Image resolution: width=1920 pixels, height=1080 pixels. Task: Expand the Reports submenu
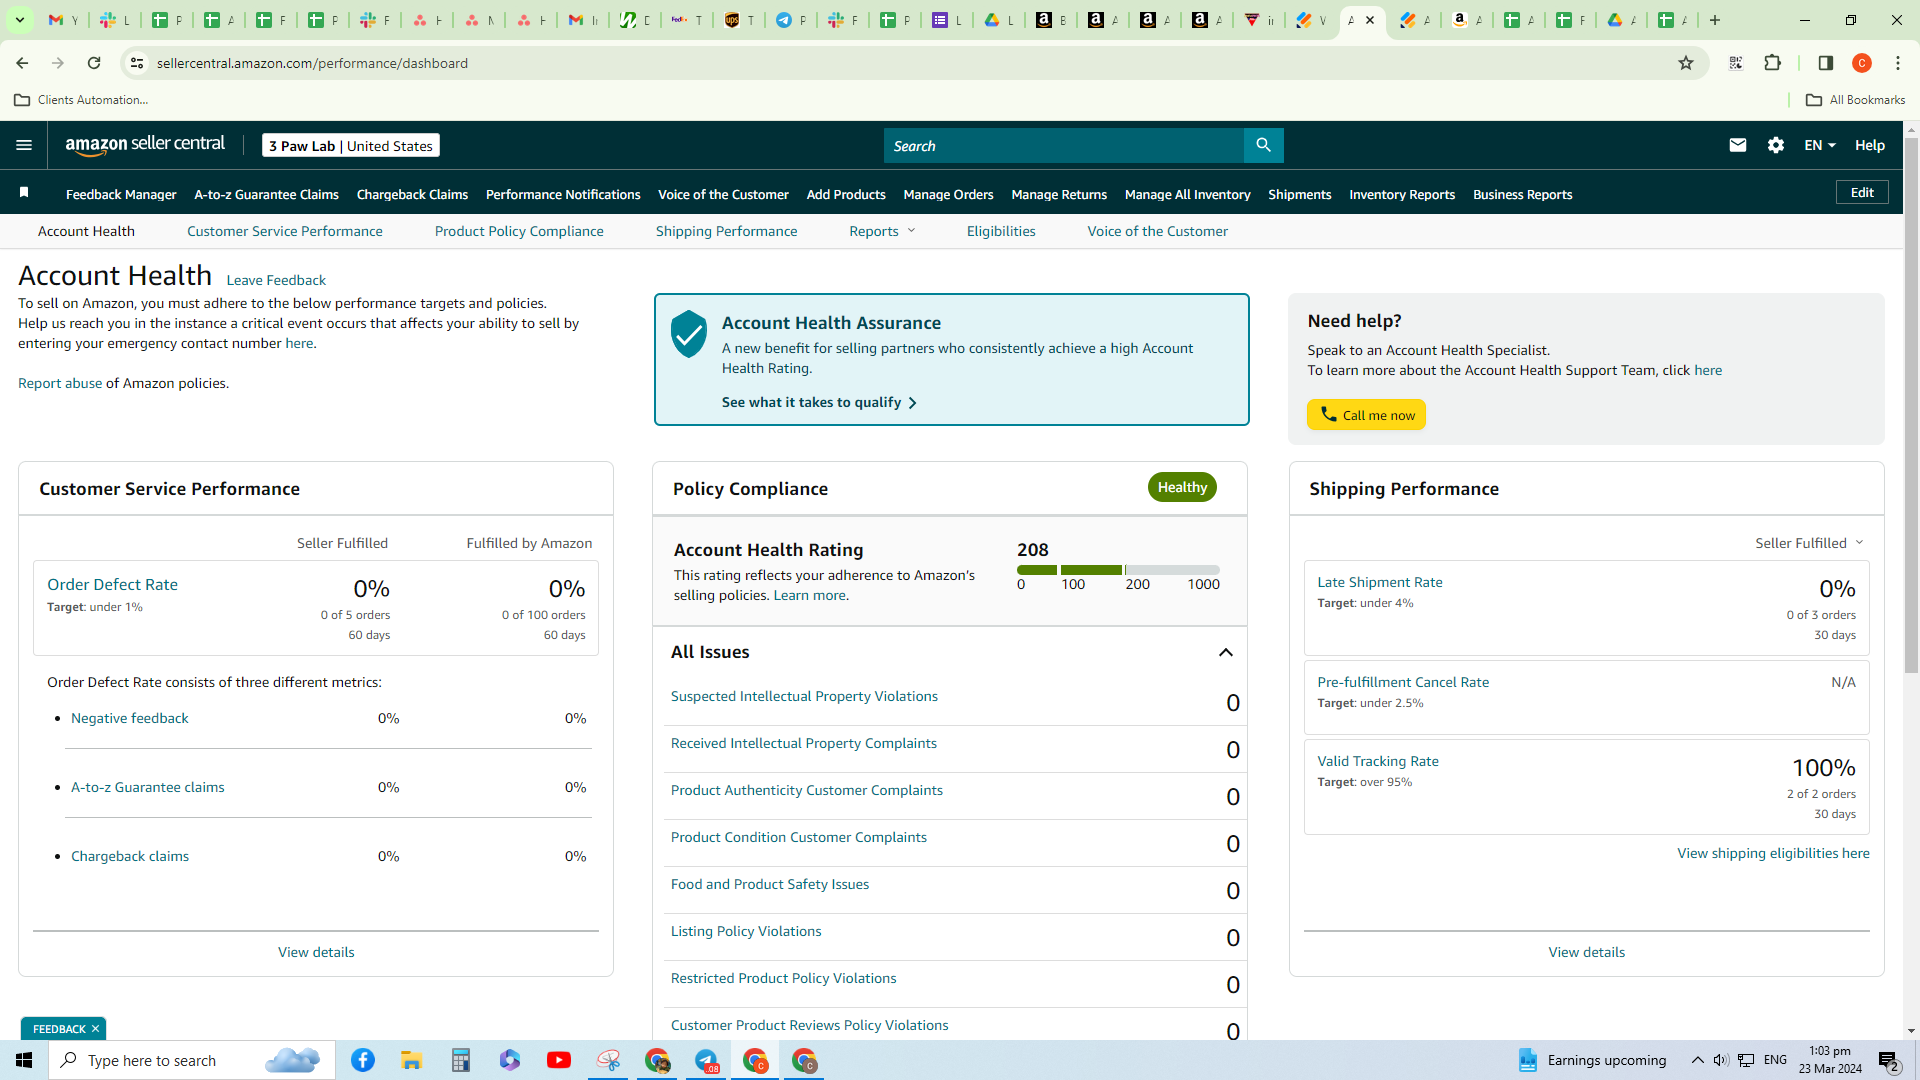click(882, 231)
